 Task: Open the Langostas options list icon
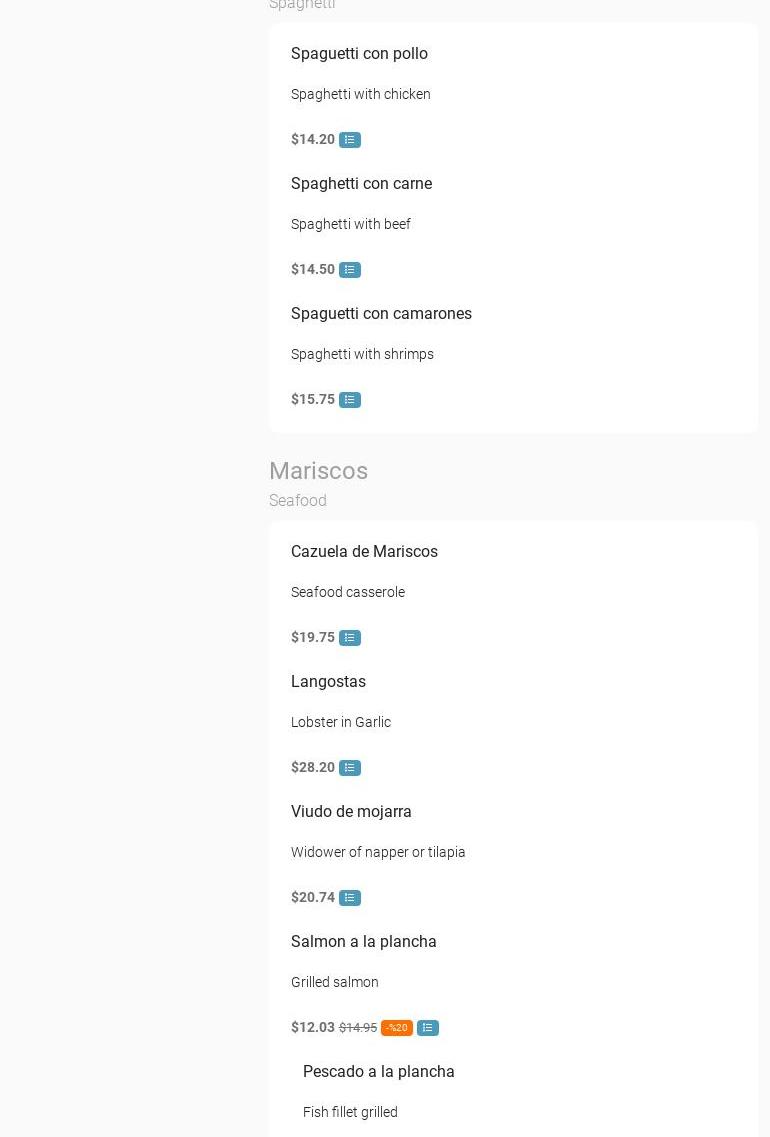pyautogui.click(x=350, y=768)
